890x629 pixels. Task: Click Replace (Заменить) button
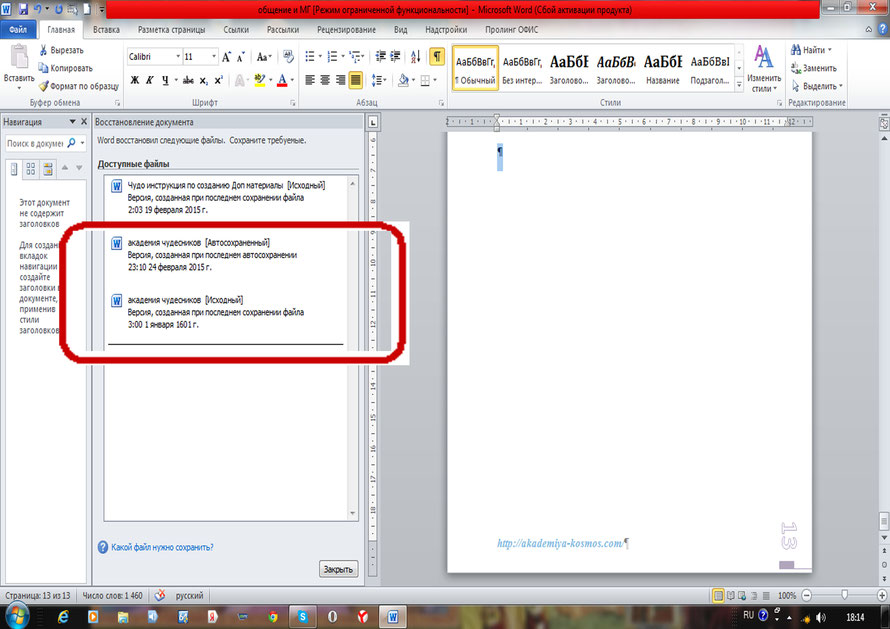(x=814, y=68)
